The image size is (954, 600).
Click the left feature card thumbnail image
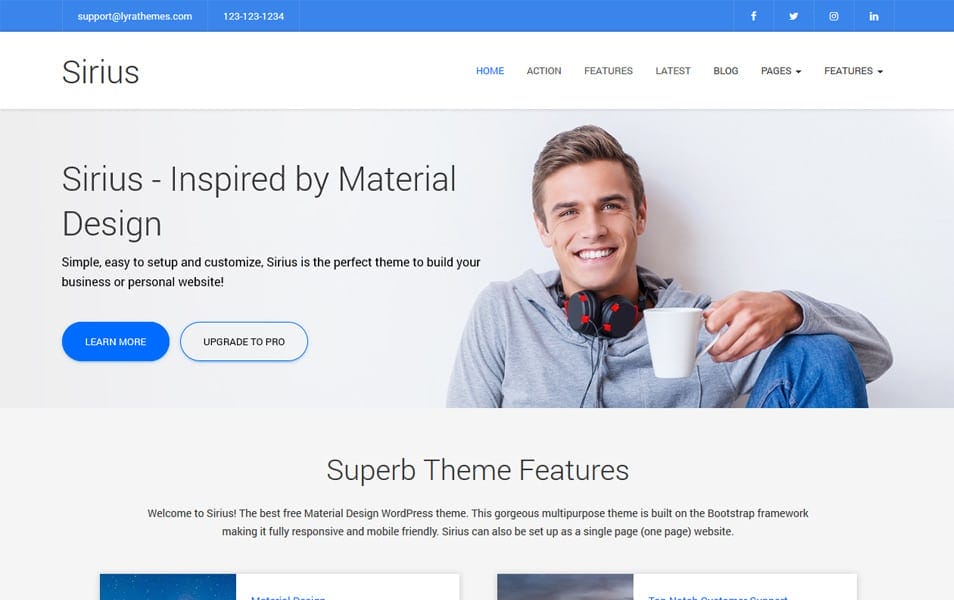pyautogui.click(x=167, y=588)
